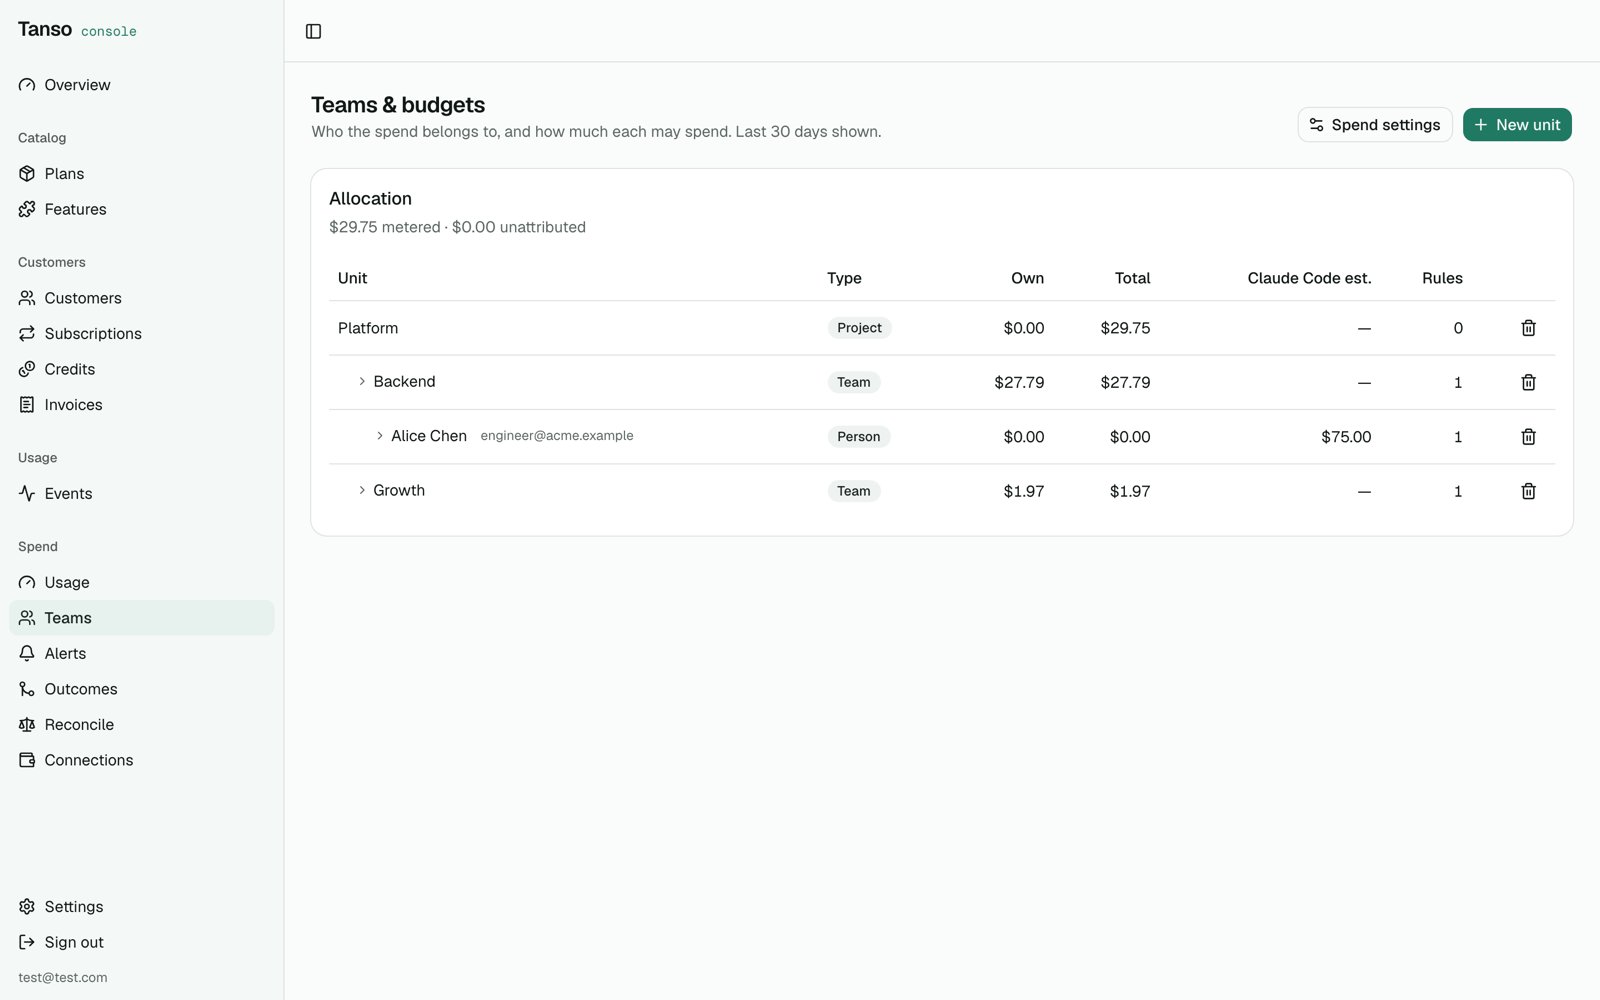The width and height of the screenshot is (1600, 1000).
Task: Click the Project type badge
Action: 859,328
